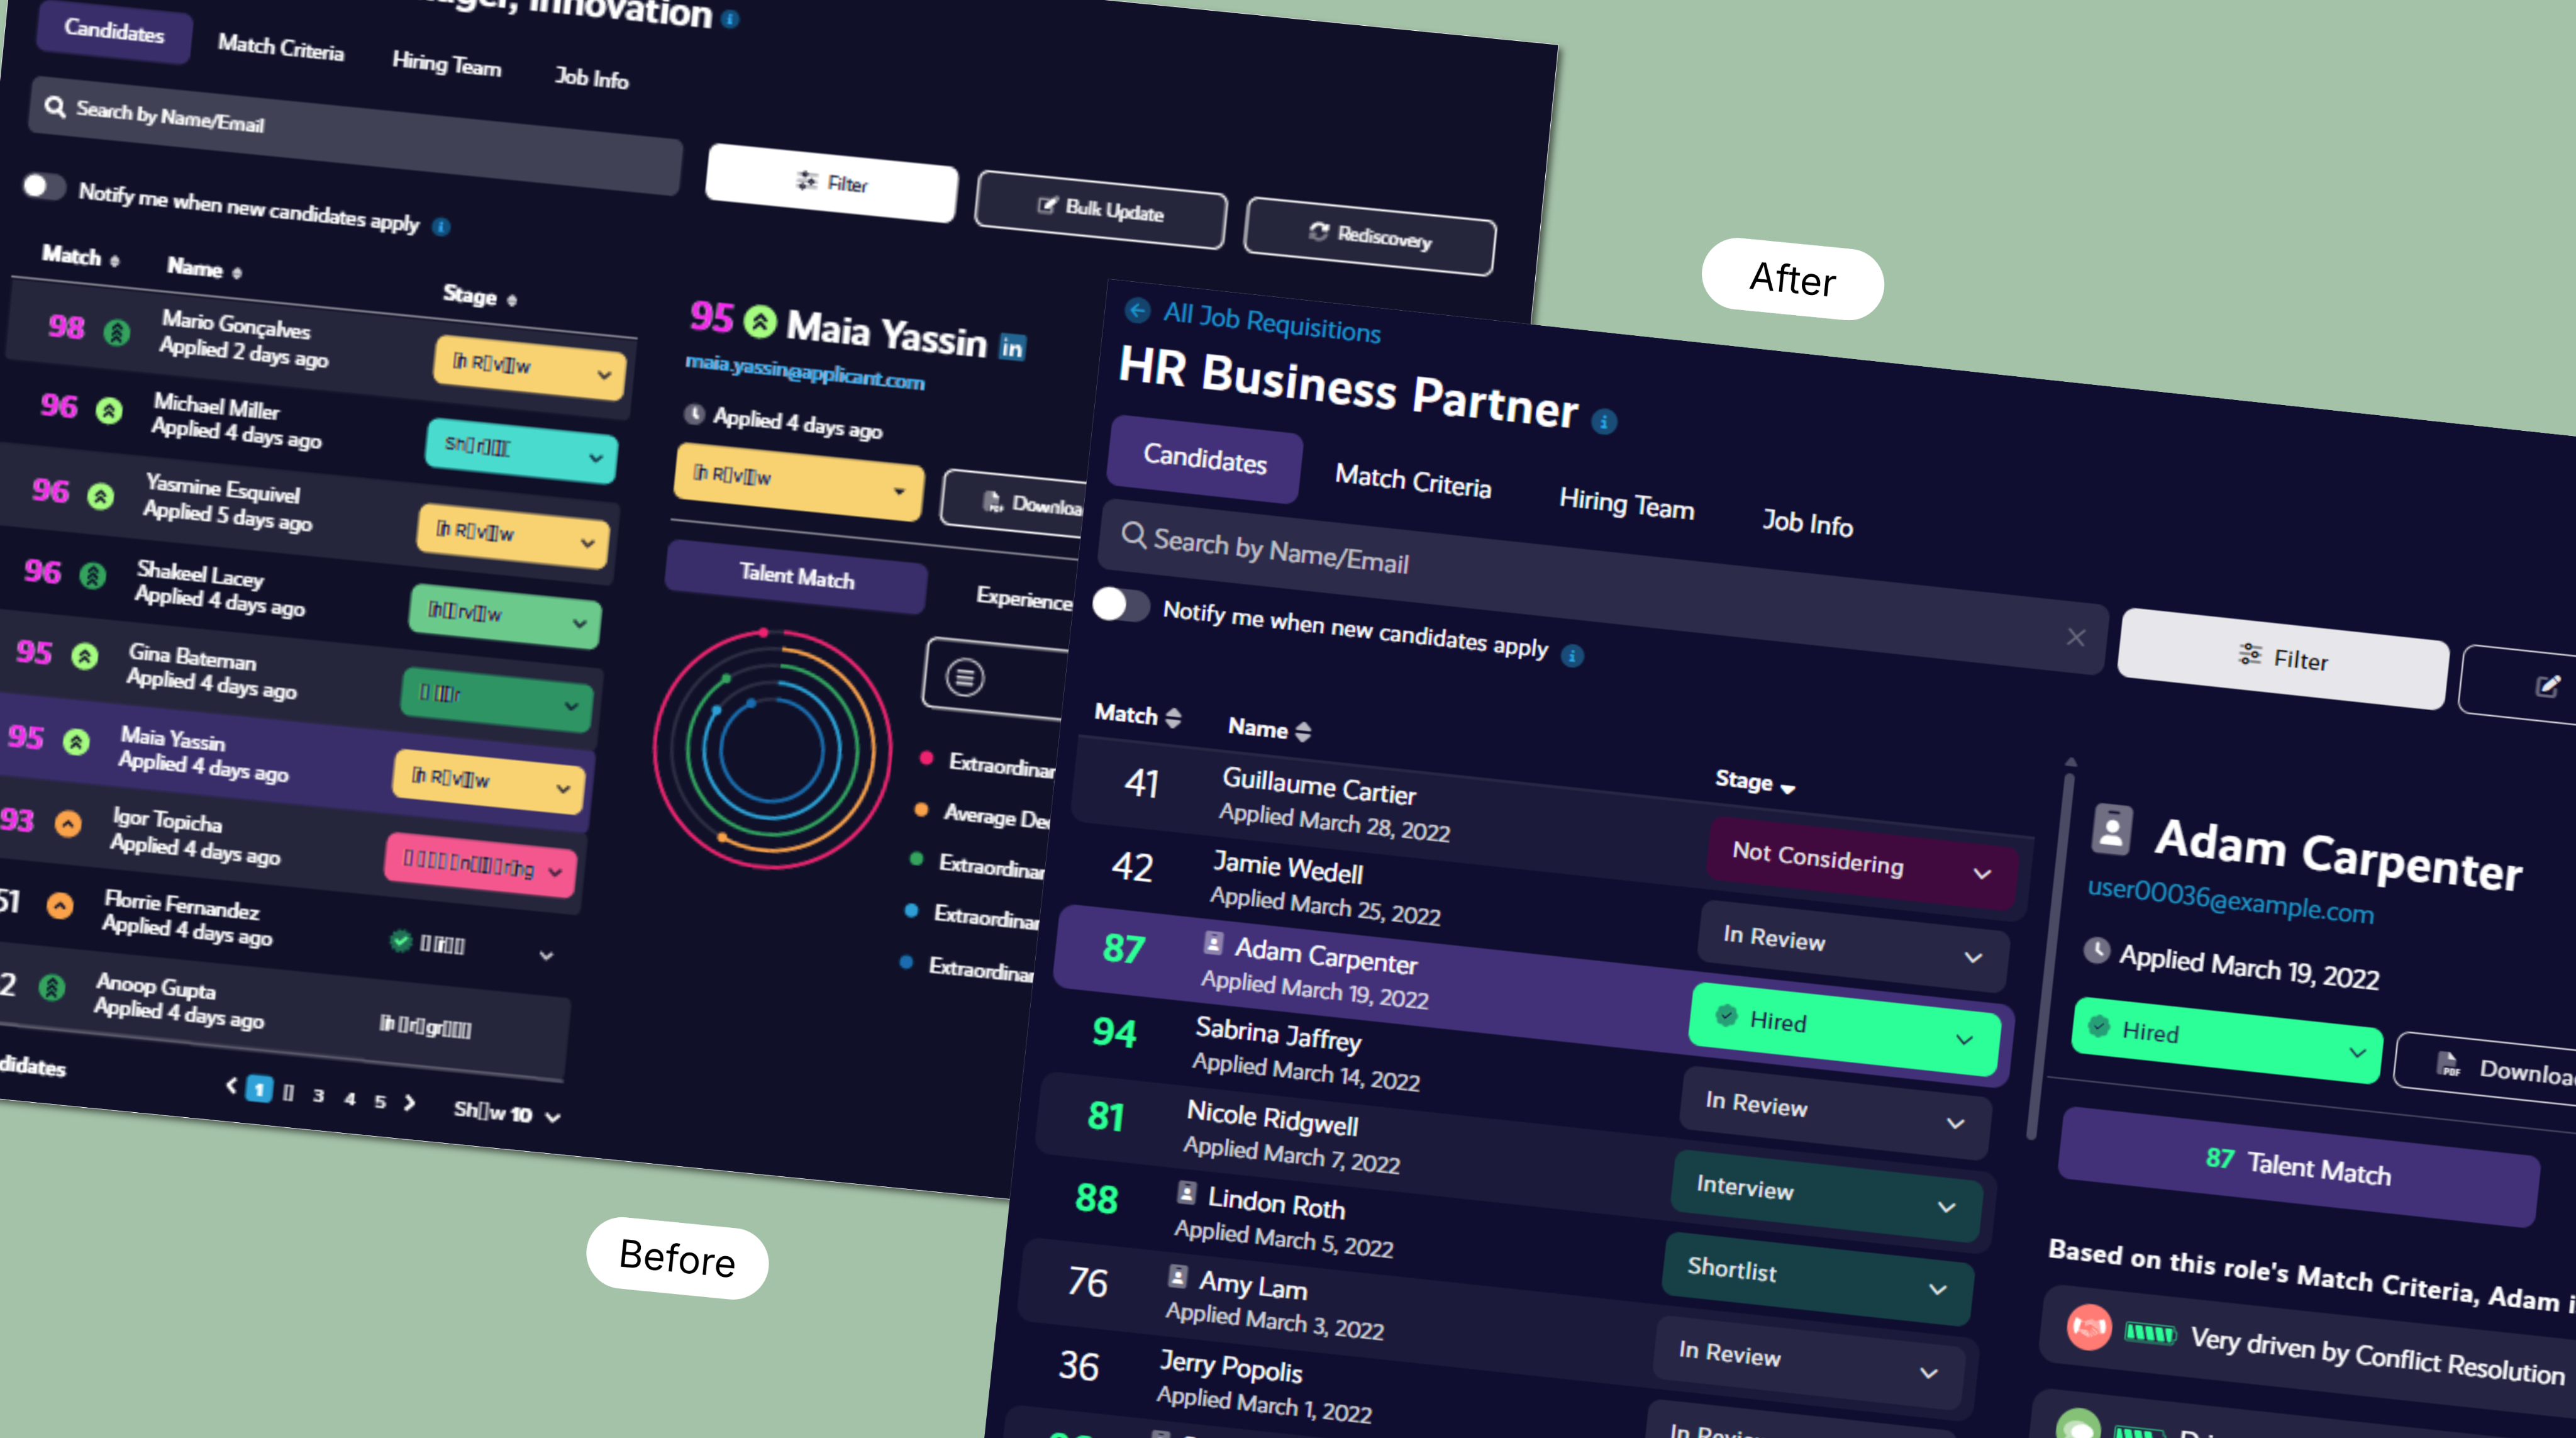Toggle notify switch in the Before view
Screen dimensions: 2576x1438
coord(44,186)
